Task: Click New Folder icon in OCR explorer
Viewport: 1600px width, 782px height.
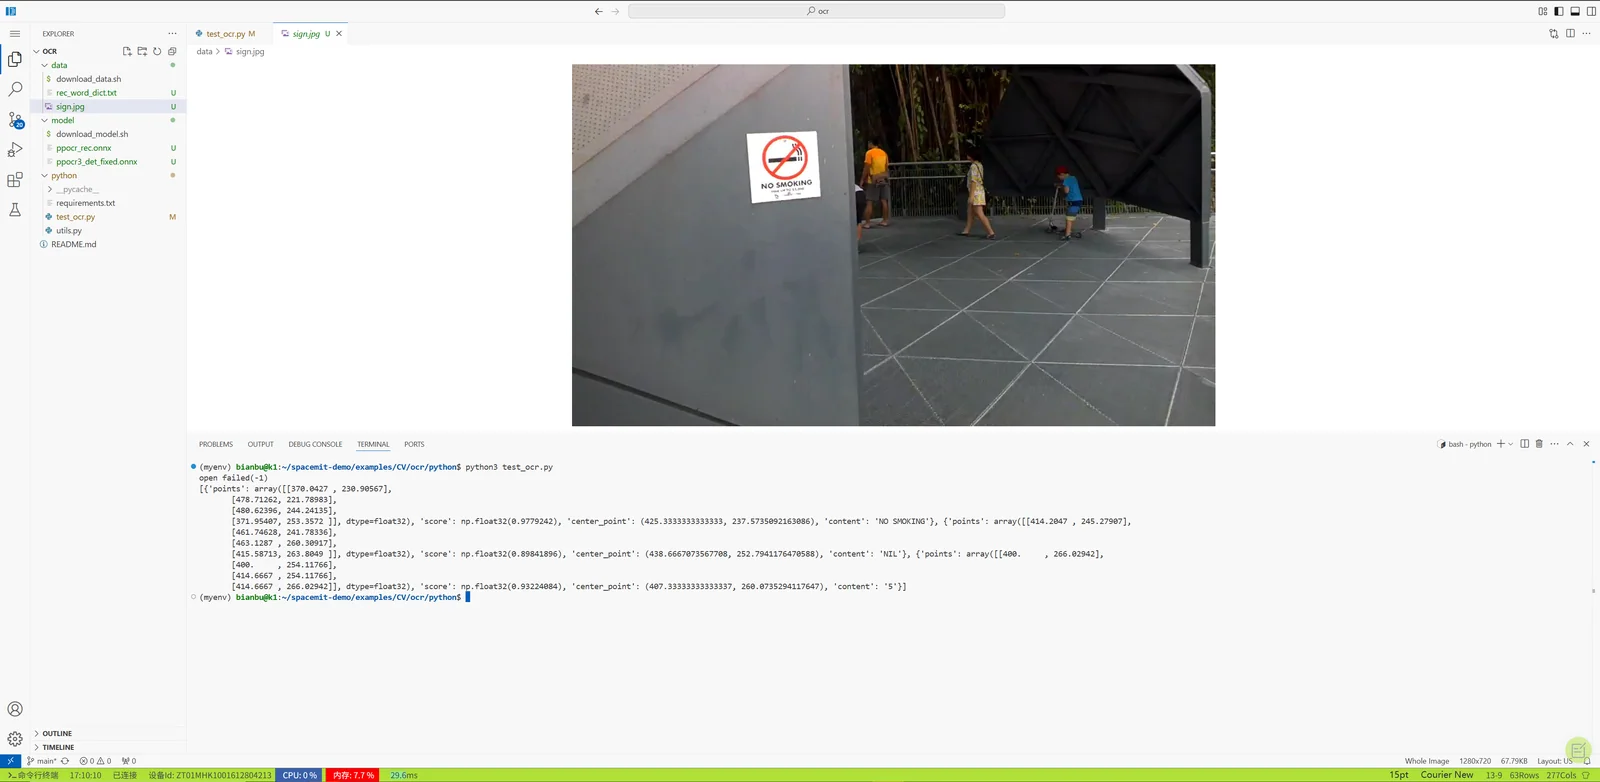Action: (x=142, y=51)
